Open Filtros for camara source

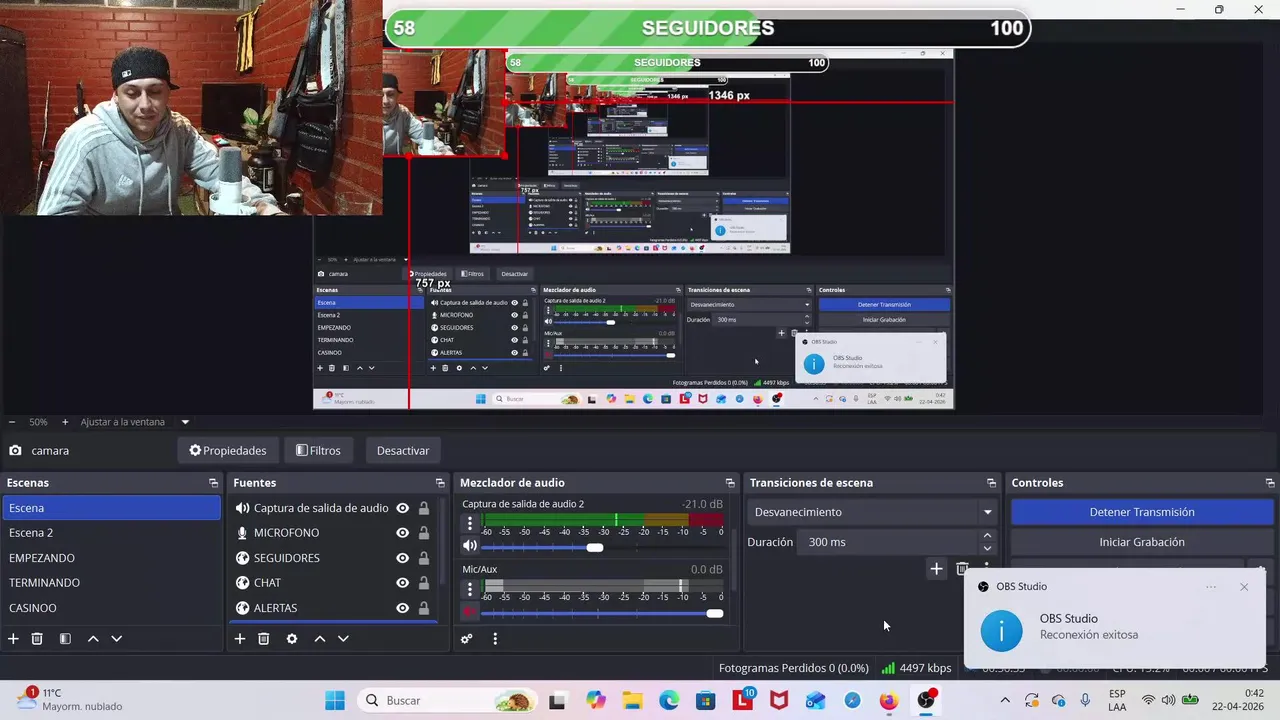tap(318, 451)
